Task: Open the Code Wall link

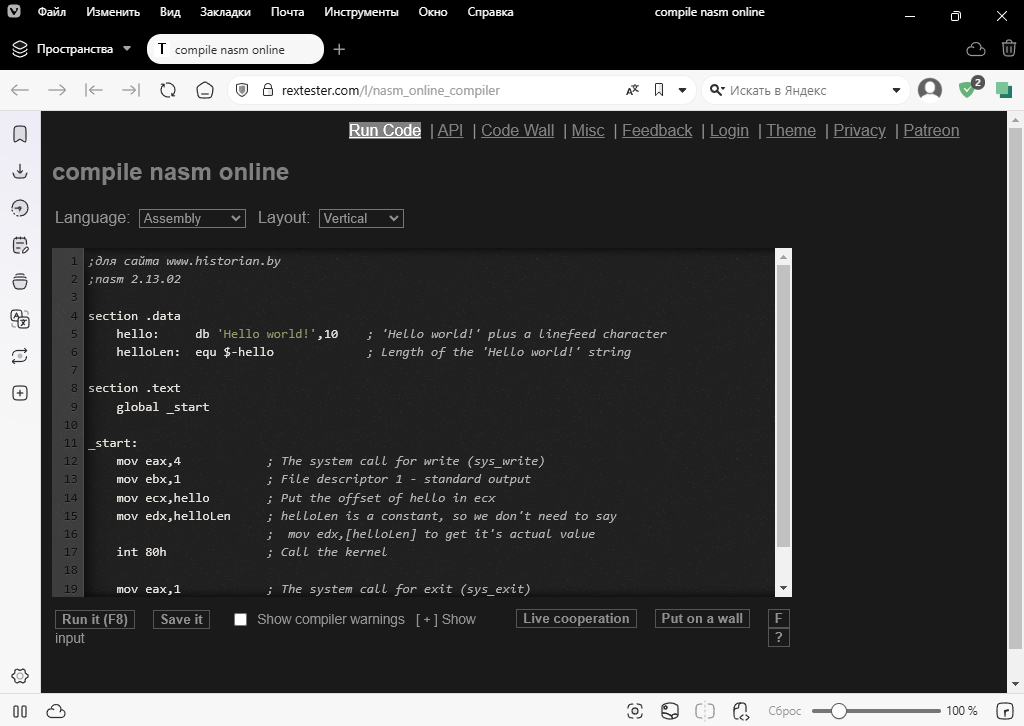Action: [517, 130]
